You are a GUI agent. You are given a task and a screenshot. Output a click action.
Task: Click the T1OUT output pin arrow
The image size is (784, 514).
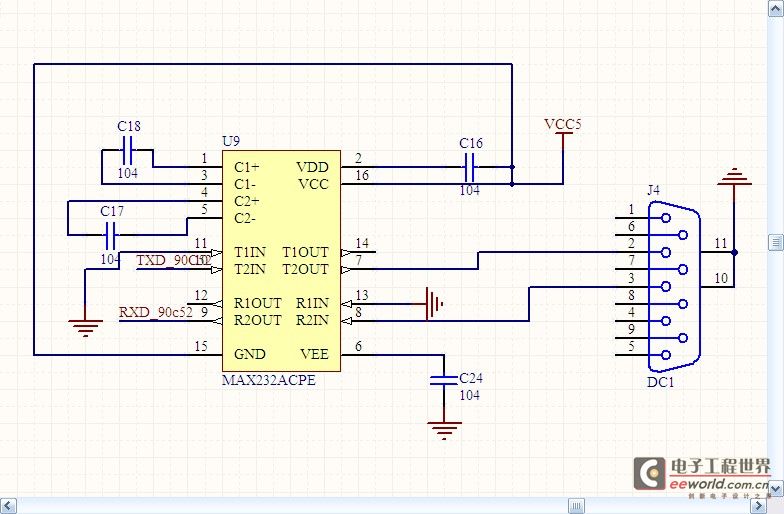click(346, 252)
